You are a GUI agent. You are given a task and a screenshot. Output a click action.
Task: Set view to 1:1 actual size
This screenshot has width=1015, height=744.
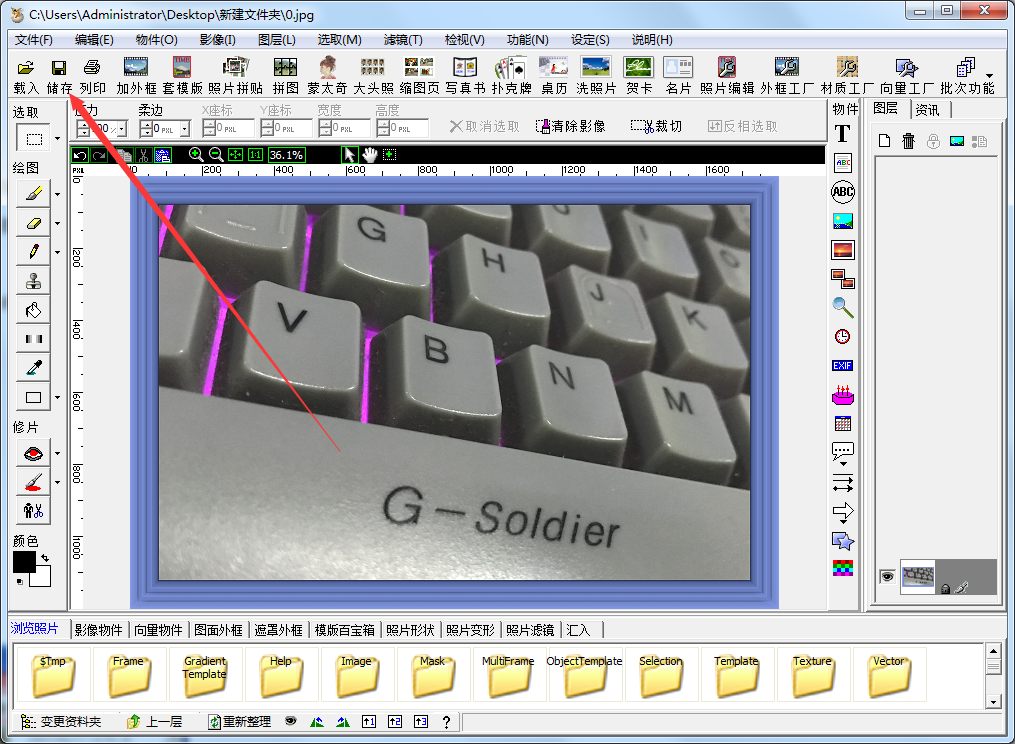(256, 155)
